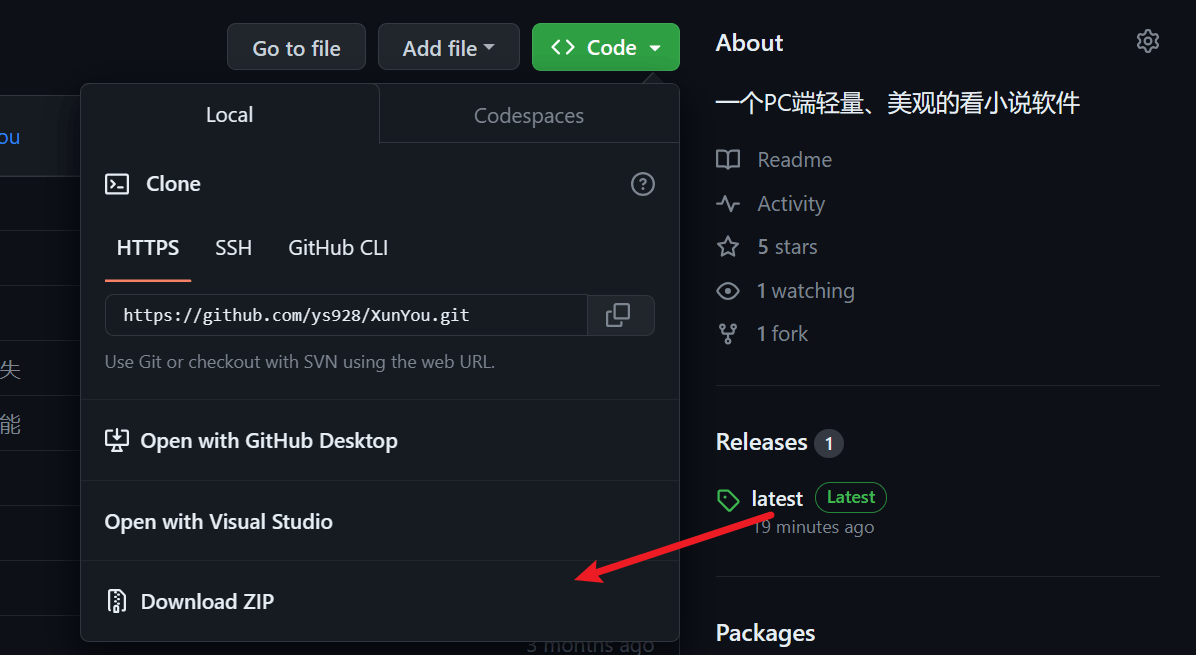
Task: Expand the Add file dropdown
Action: tap(448, 47)
